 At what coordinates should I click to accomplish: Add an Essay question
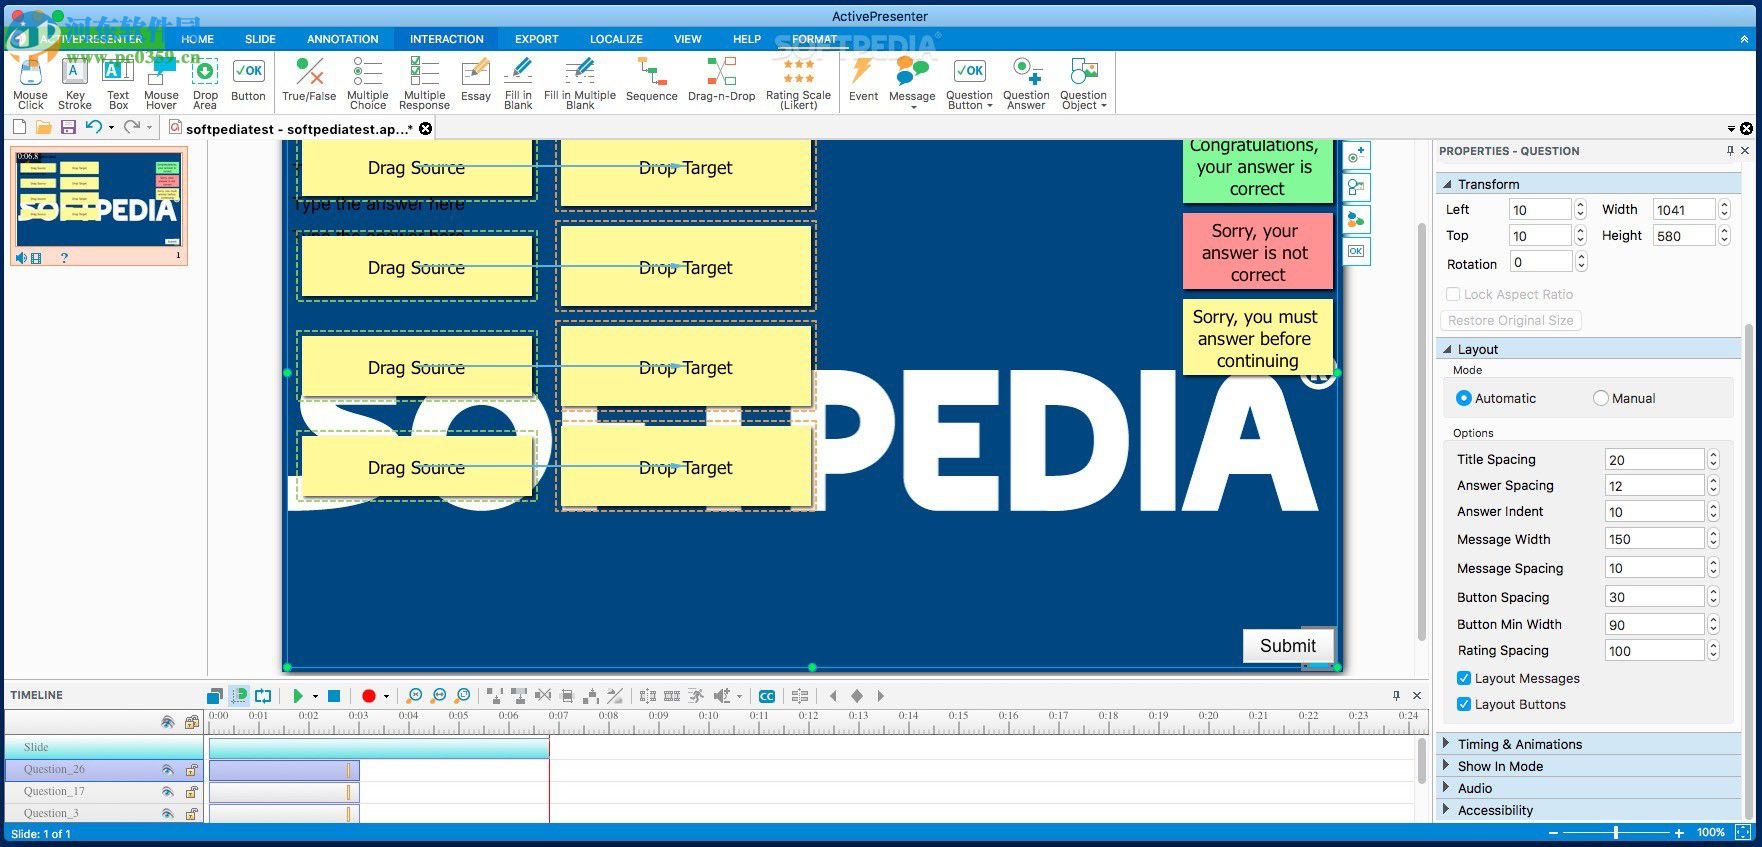click(x=476, y=80)
